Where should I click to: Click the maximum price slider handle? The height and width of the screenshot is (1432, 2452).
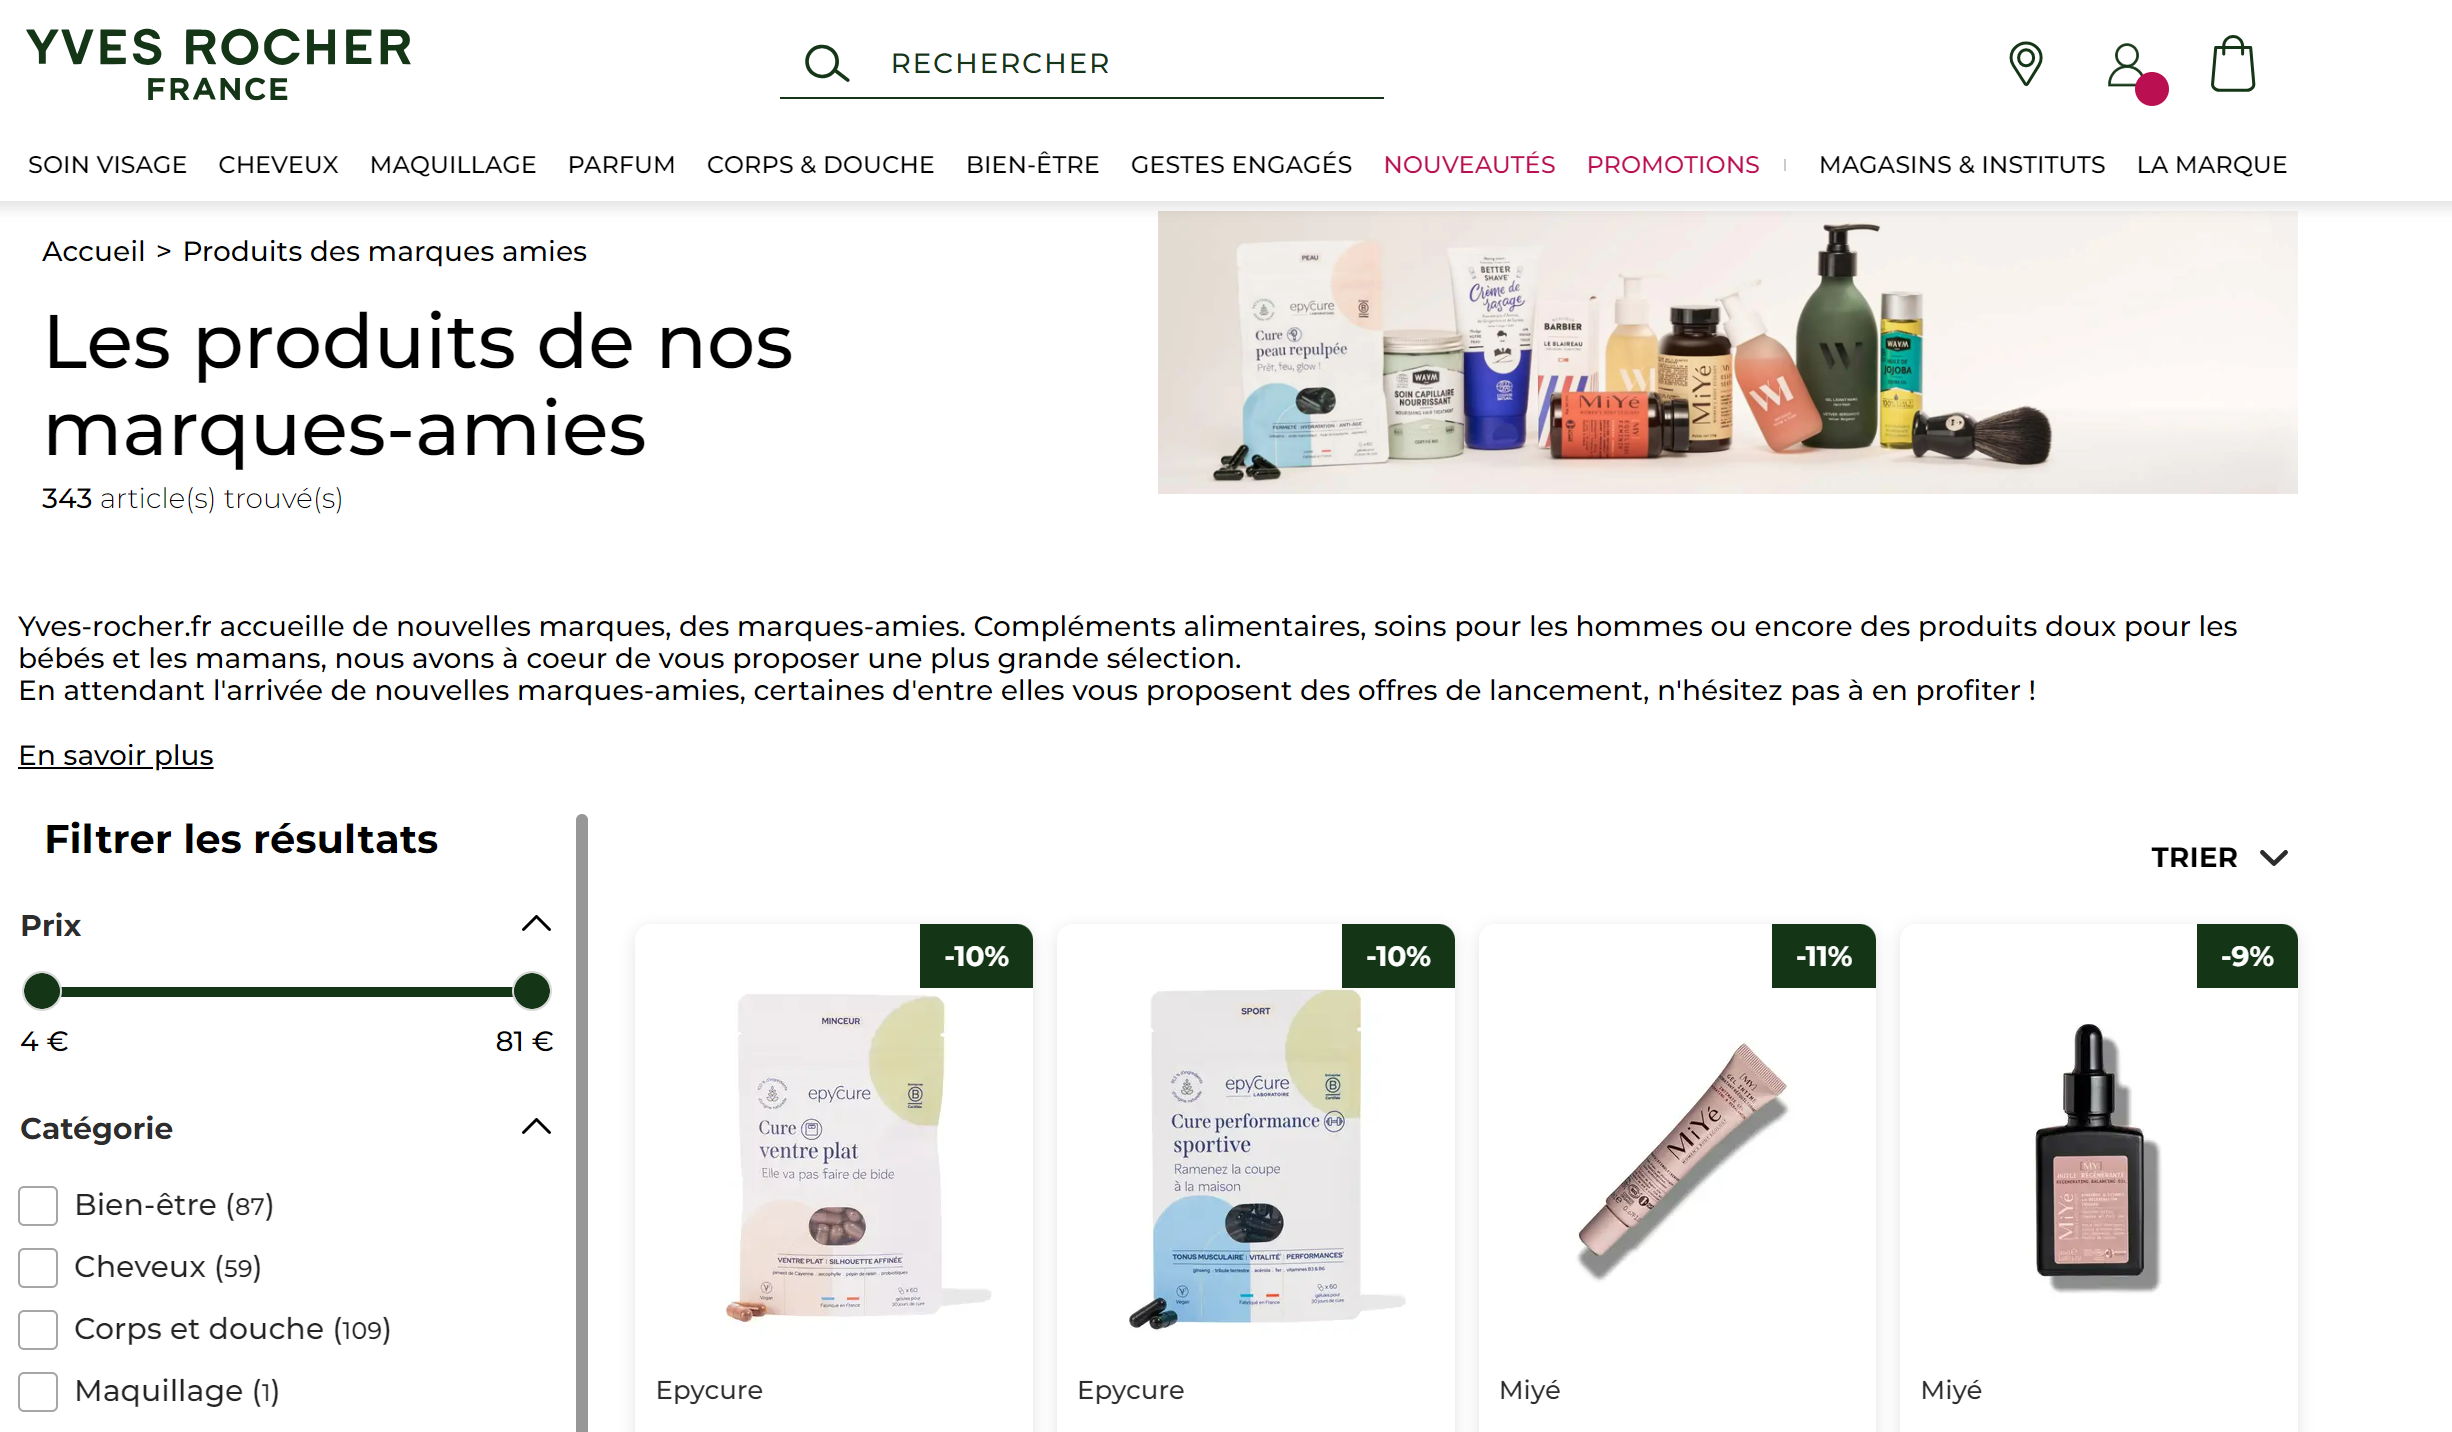point(532,991)
